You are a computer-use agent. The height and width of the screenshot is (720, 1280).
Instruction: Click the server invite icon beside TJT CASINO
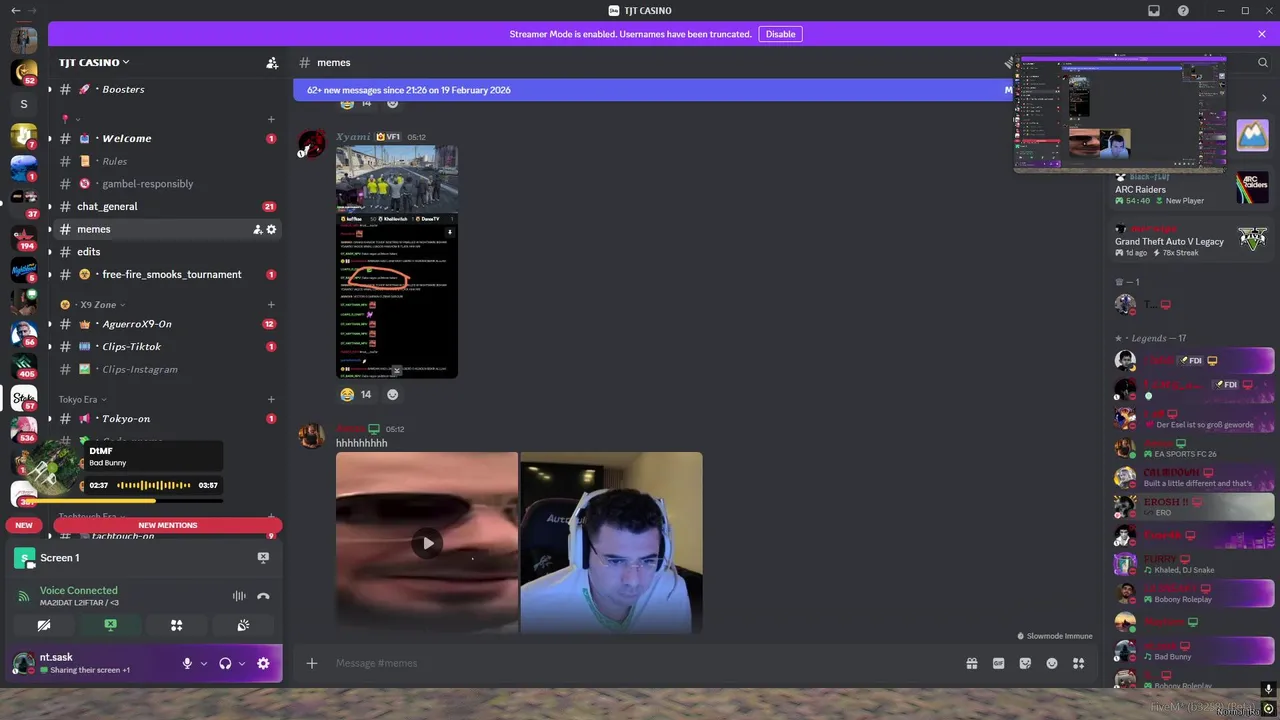click(x=271, y=62)
